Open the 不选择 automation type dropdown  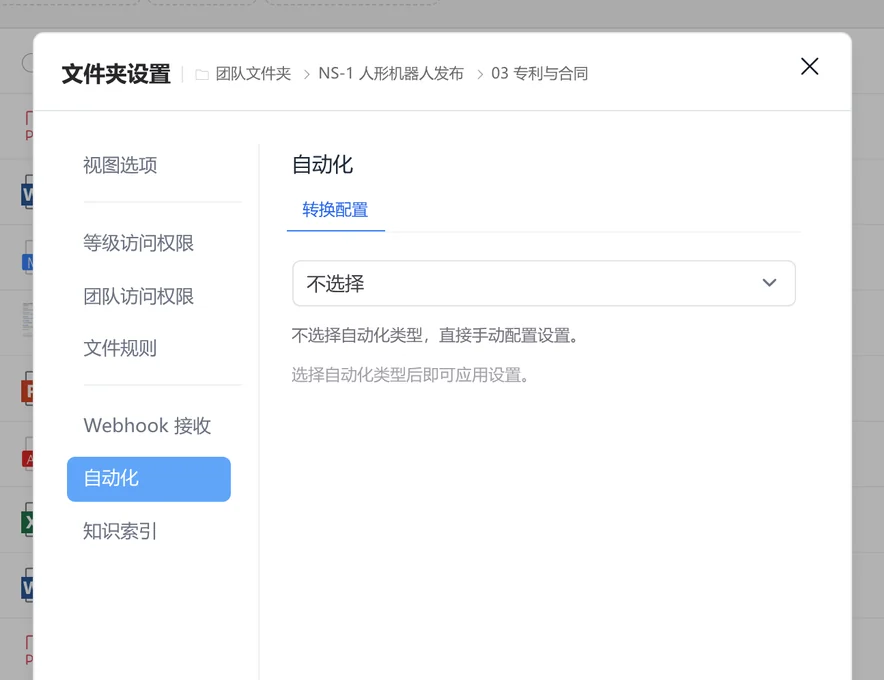543,283
